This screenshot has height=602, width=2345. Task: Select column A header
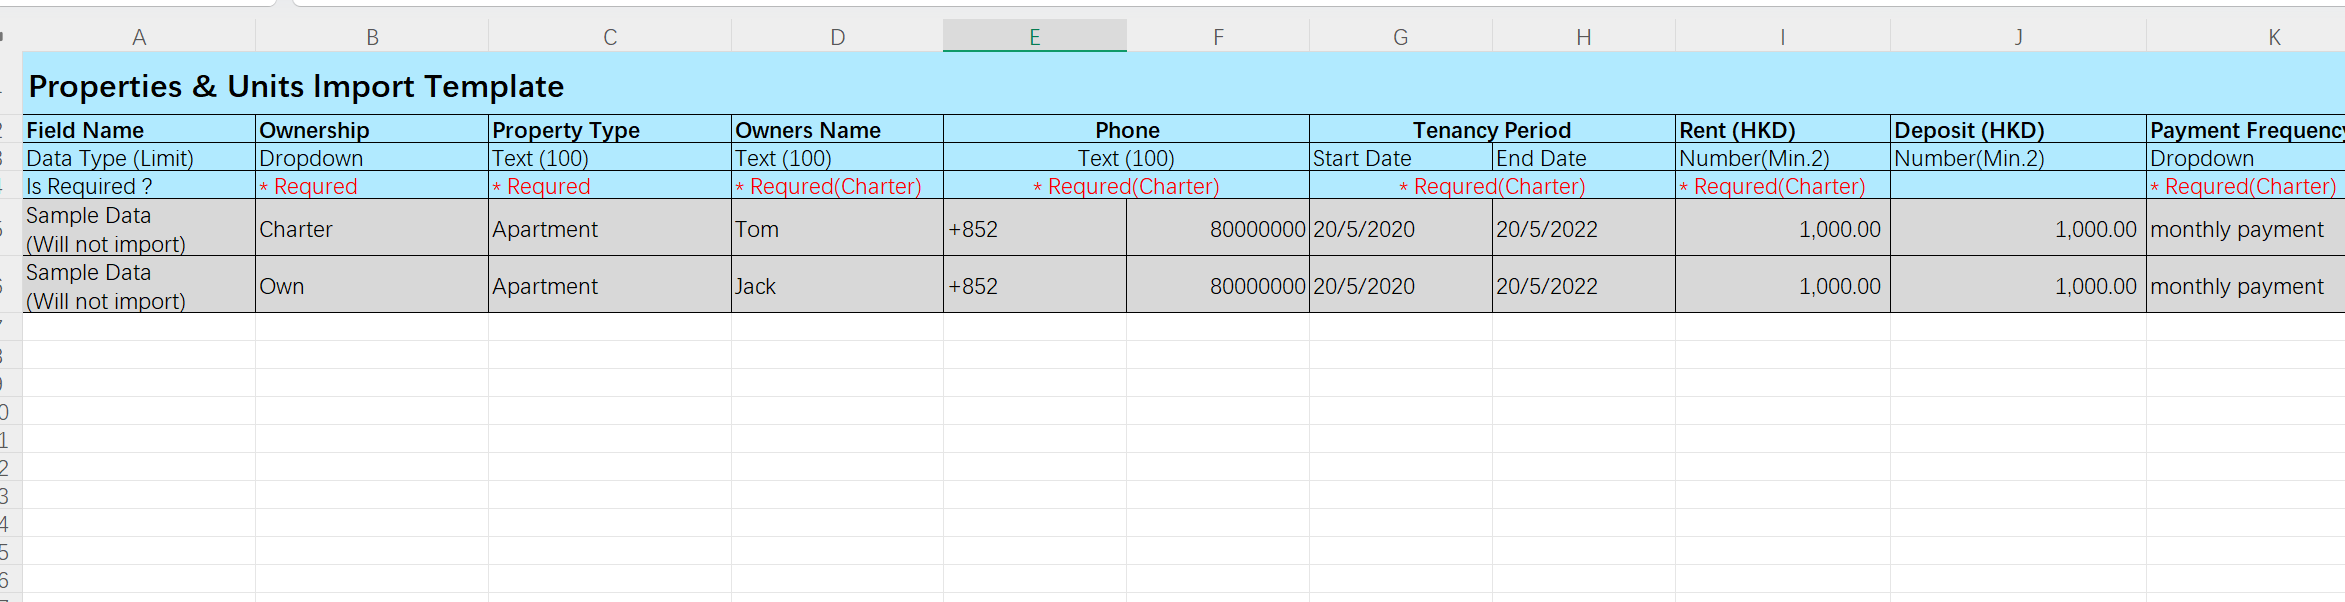pos(139,37)
